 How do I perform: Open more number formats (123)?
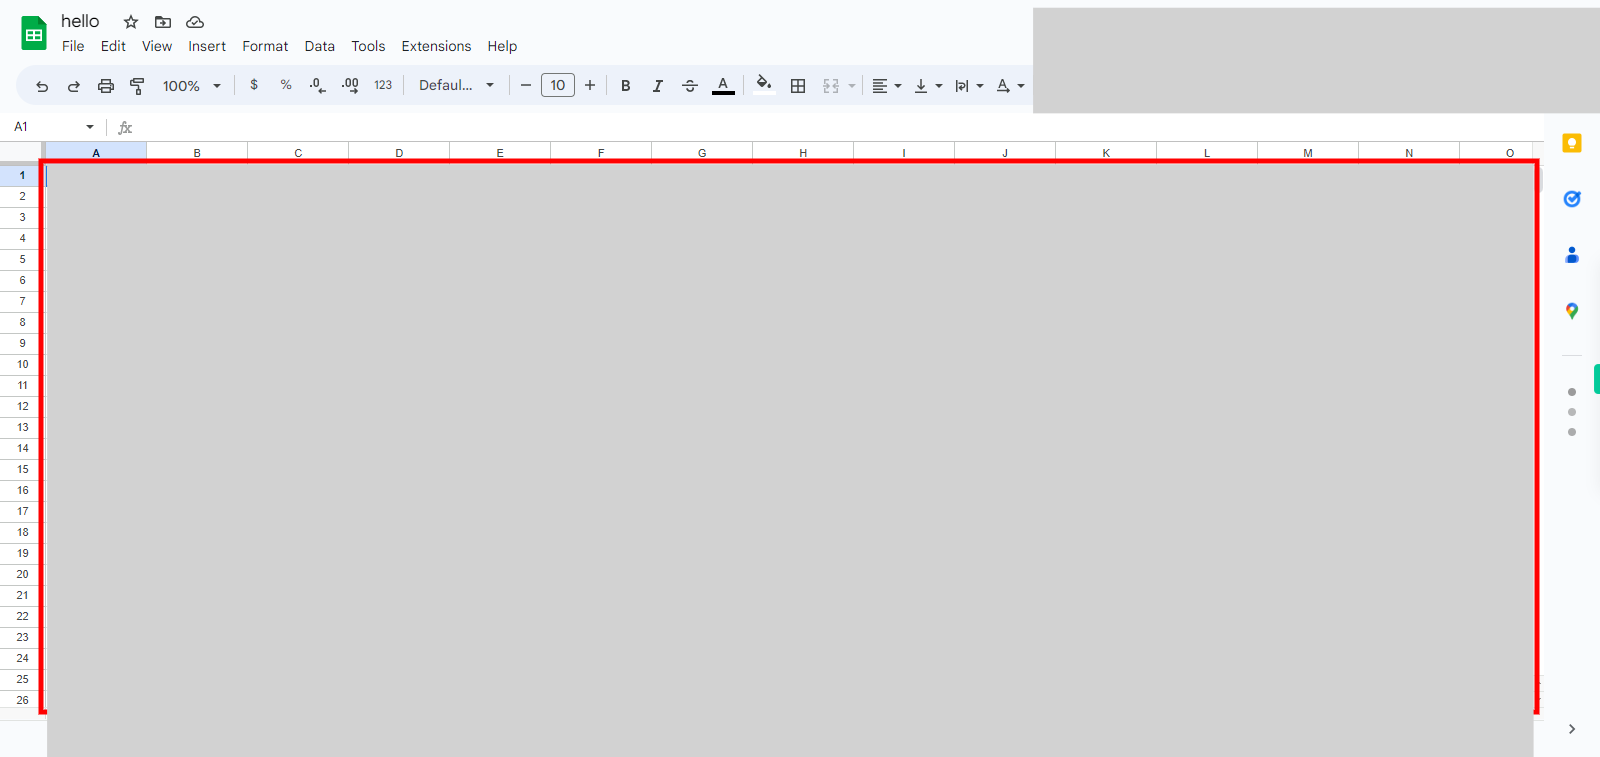pos(383,85)
